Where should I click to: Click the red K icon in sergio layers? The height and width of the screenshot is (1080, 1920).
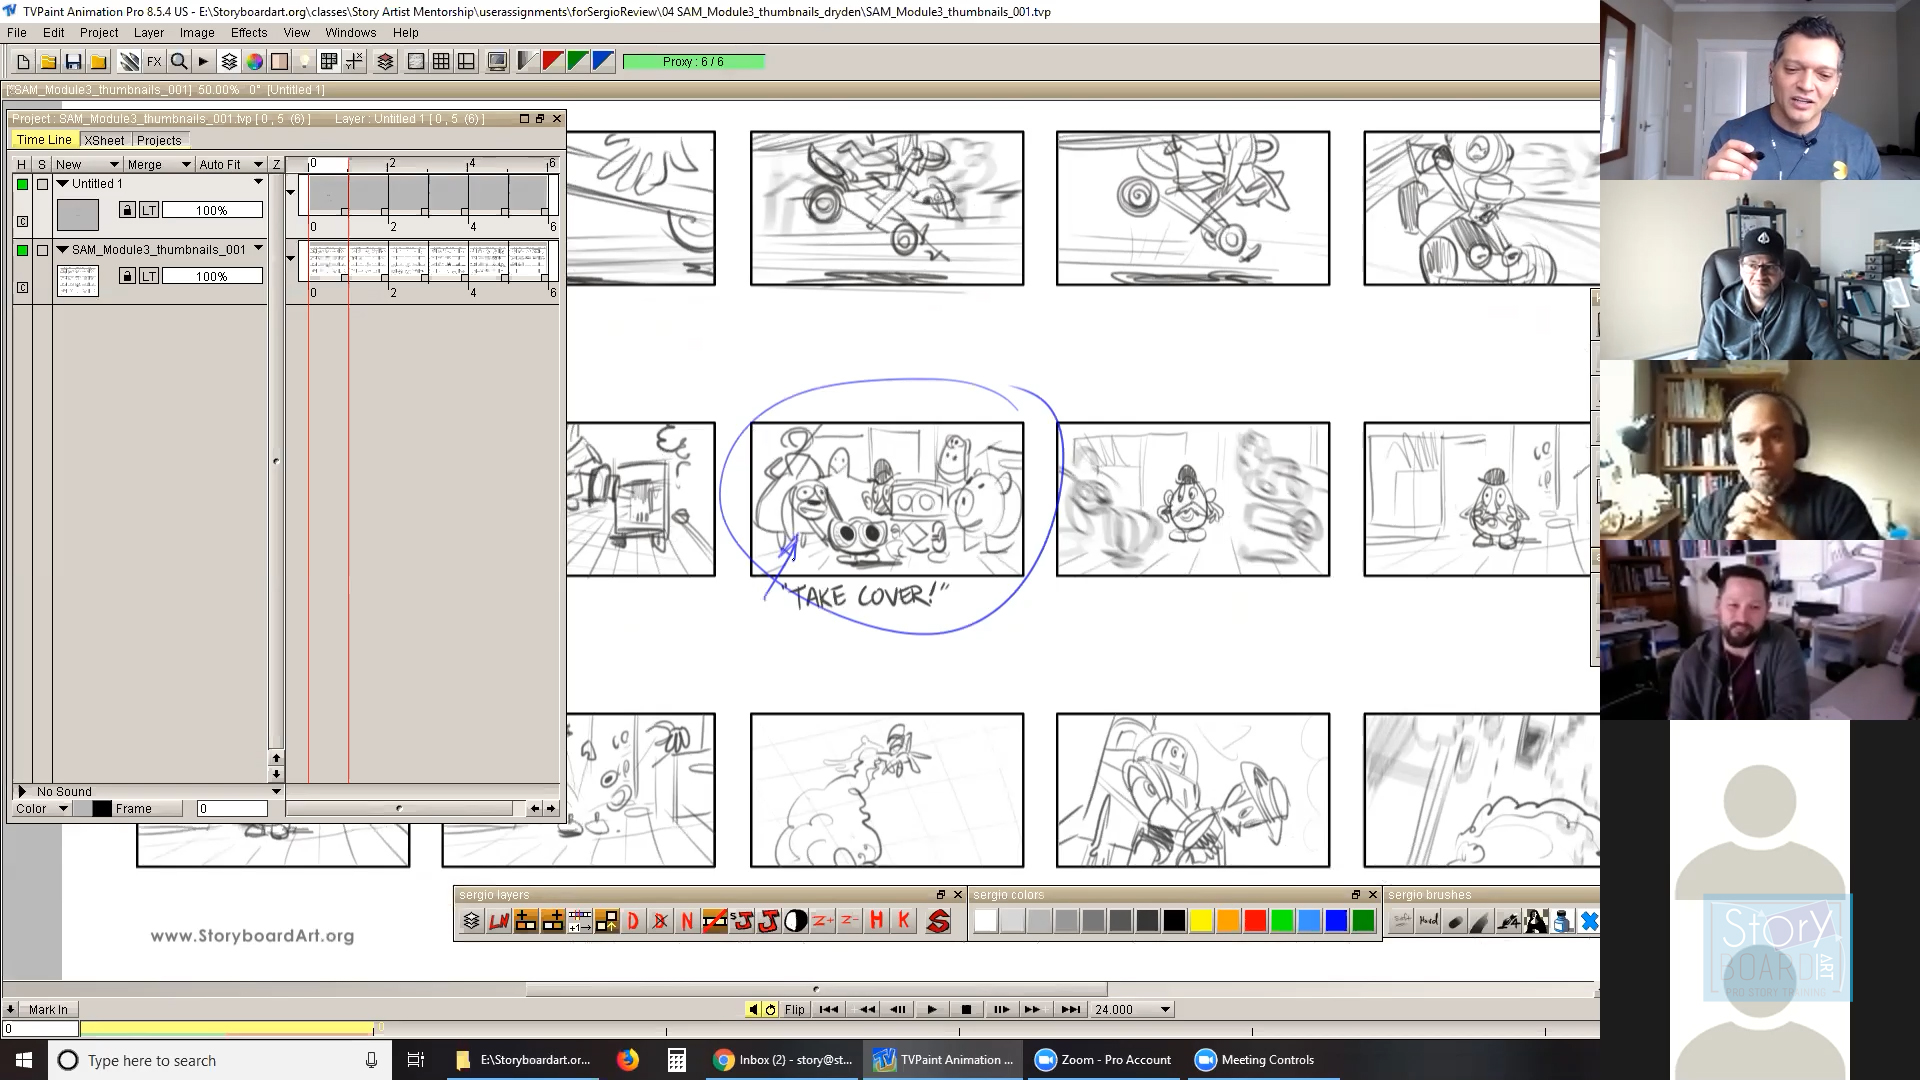[904, 921]
